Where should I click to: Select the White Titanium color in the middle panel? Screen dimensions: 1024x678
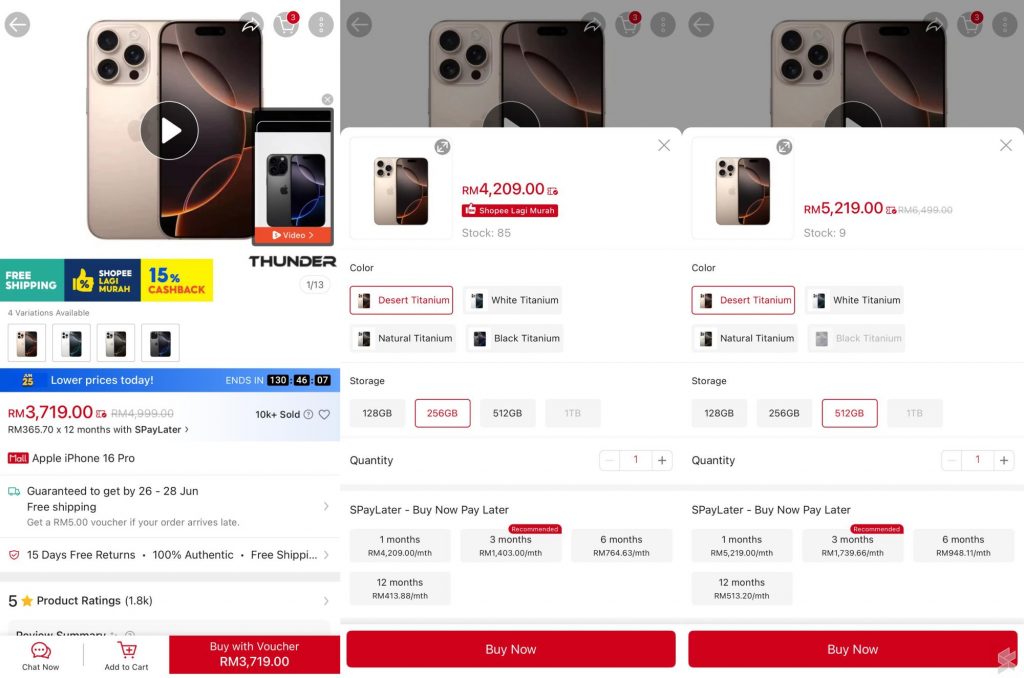(513, 300)
